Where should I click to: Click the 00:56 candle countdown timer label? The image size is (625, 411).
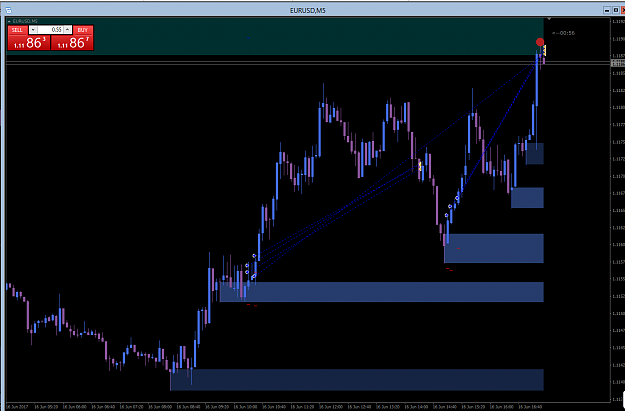point(564,33)
